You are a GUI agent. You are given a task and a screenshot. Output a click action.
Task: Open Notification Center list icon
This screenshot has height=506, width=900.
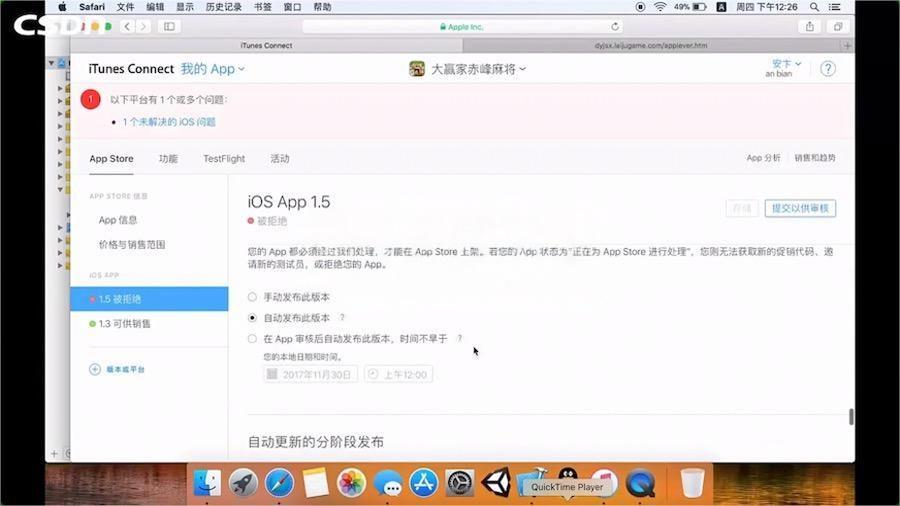point(835,7)
